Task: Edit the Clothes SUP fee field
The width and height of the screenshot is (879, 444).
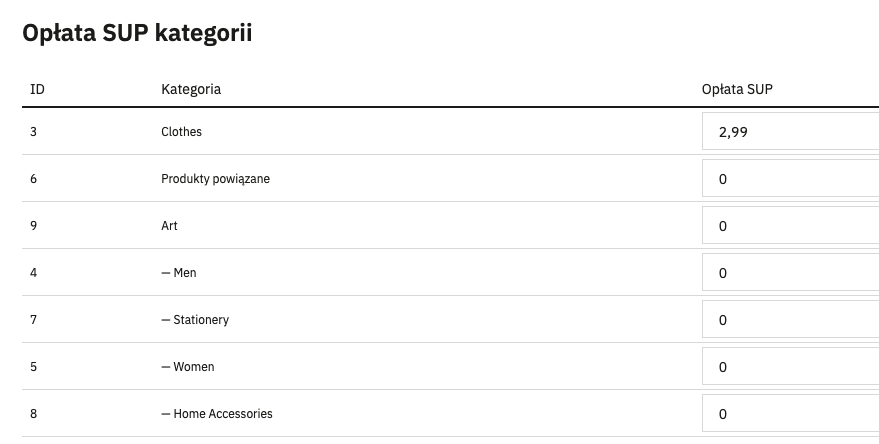Action: pyautogui.click(x=790, y=131)
